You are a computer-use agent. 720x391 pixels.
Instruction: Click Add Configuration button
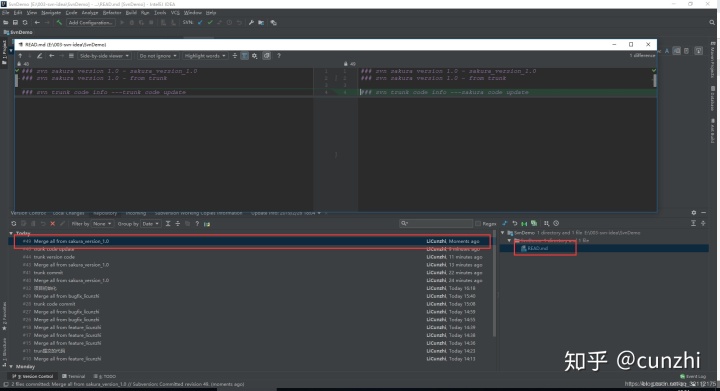(x=90, y=22)
